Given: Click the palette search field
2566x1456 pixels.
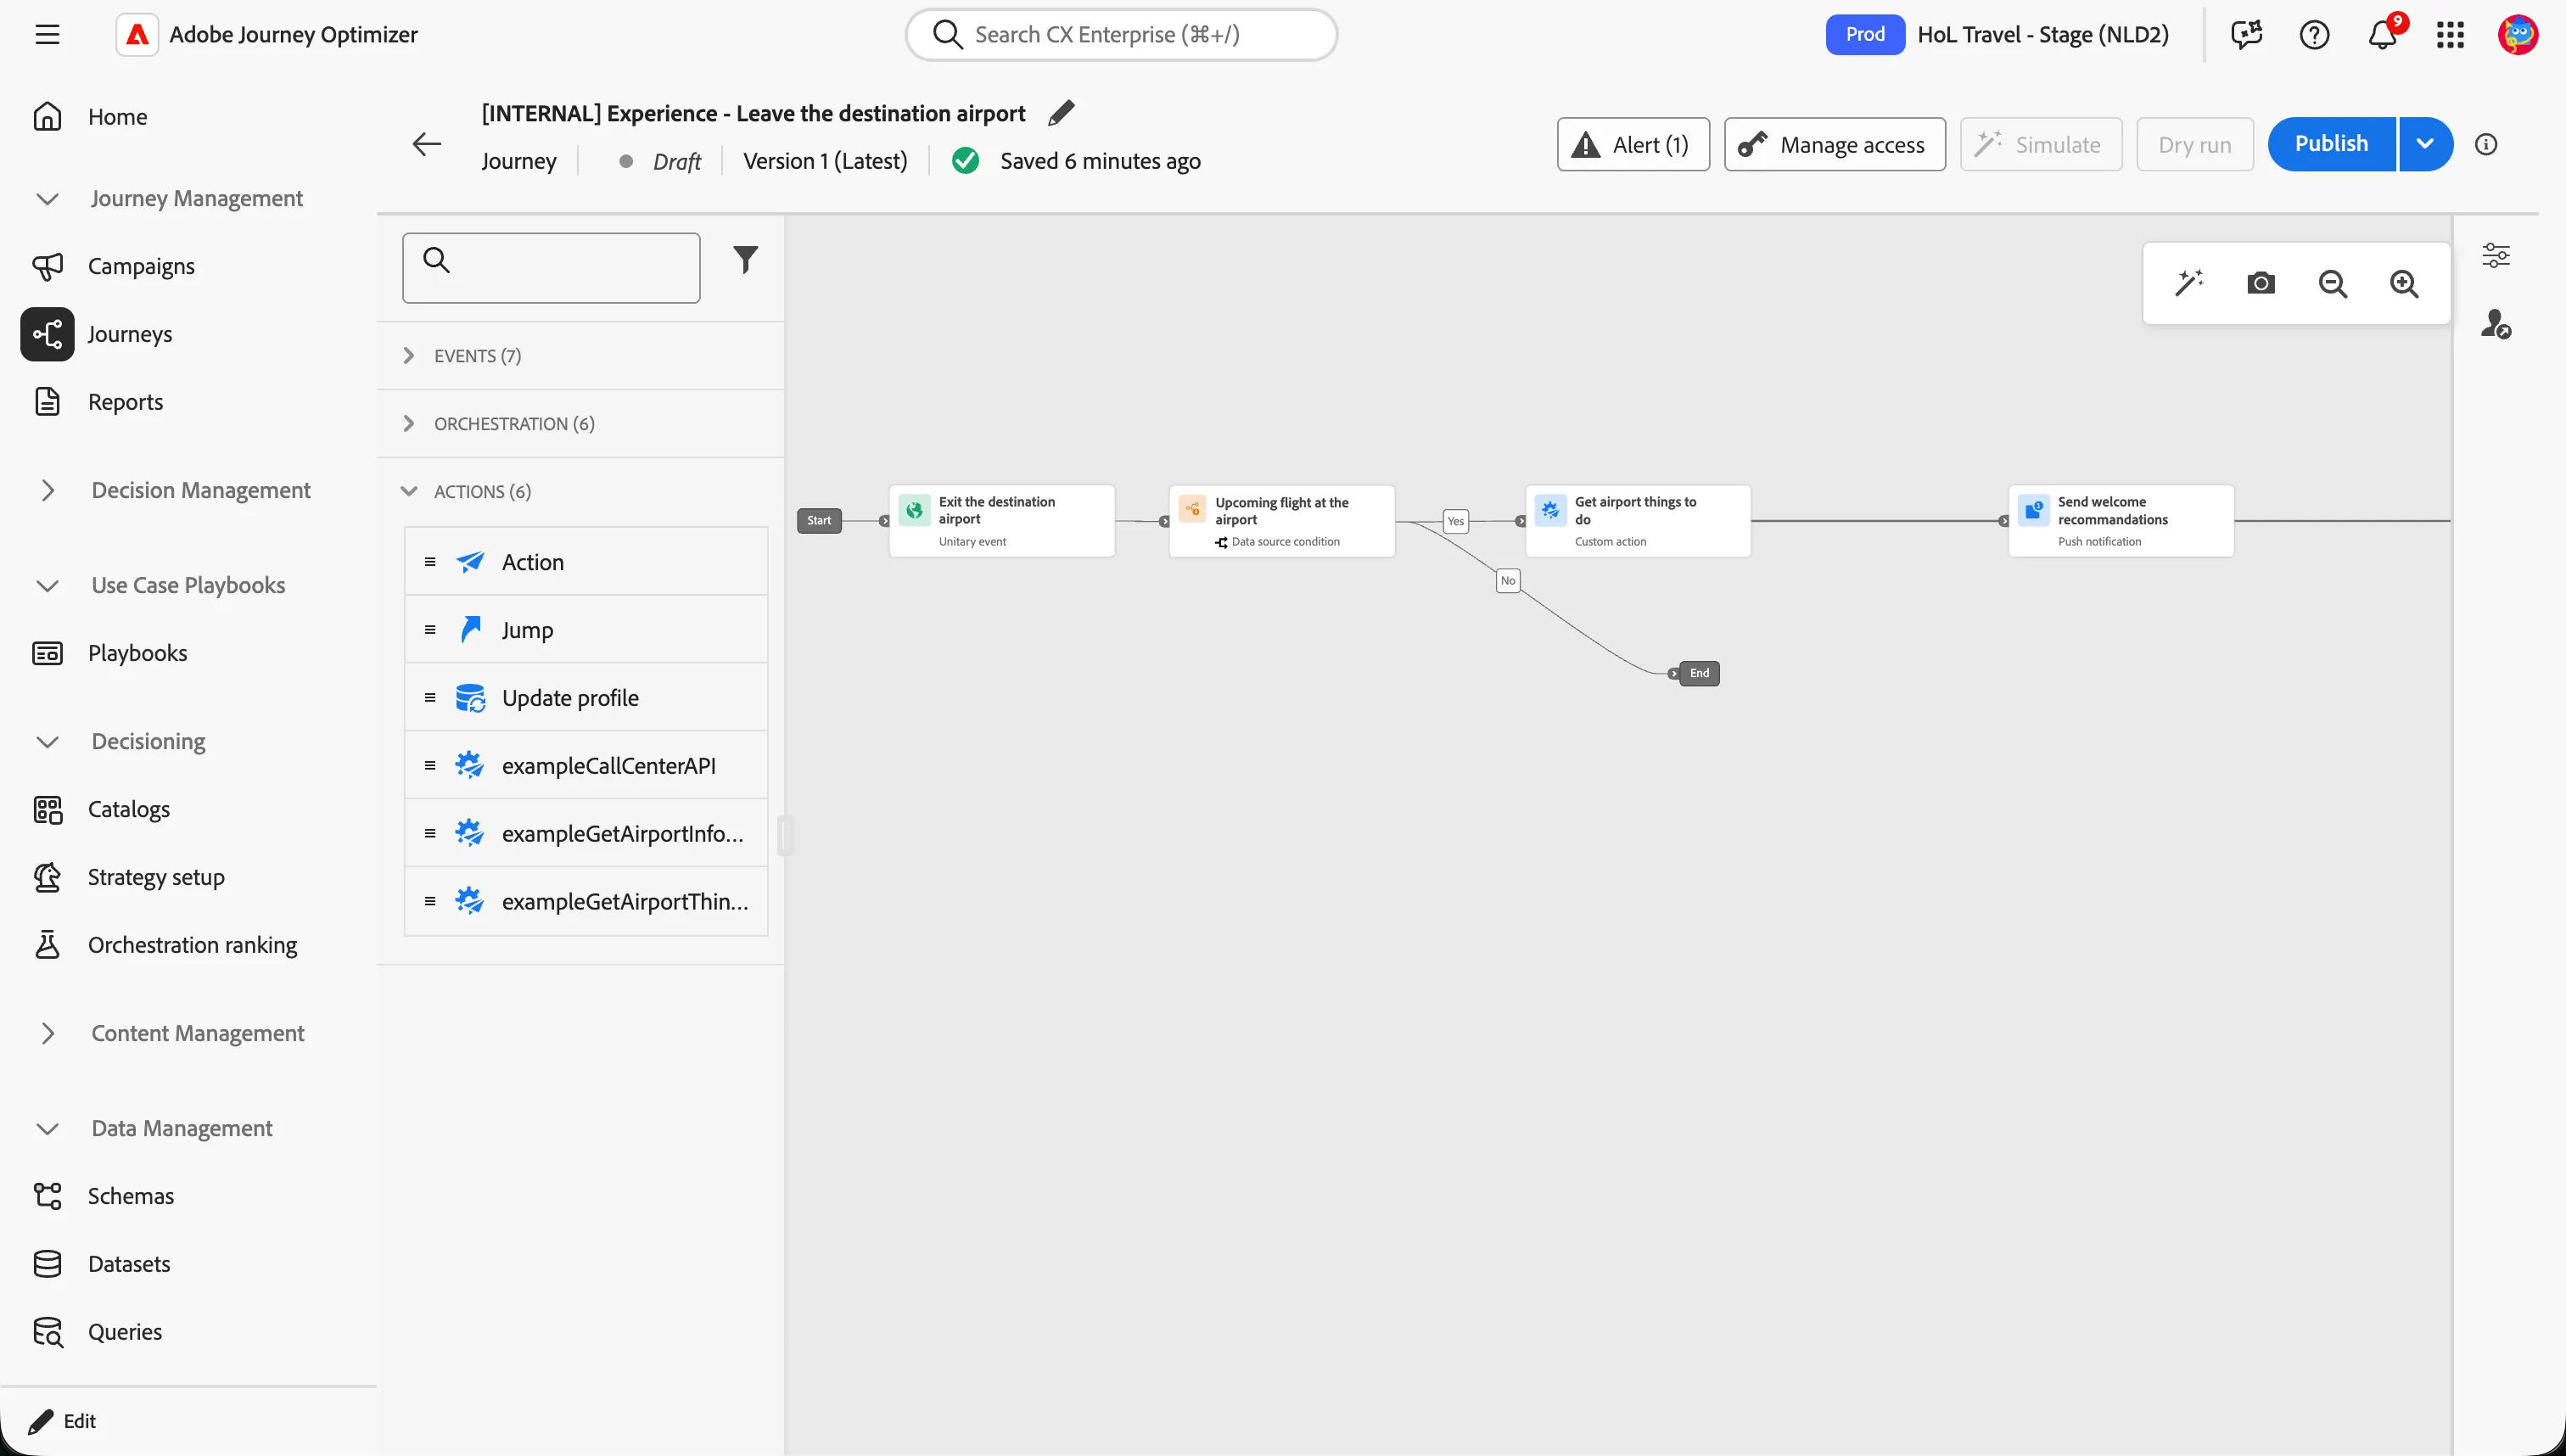Looking at the screenshot, I should click(551, 268).
